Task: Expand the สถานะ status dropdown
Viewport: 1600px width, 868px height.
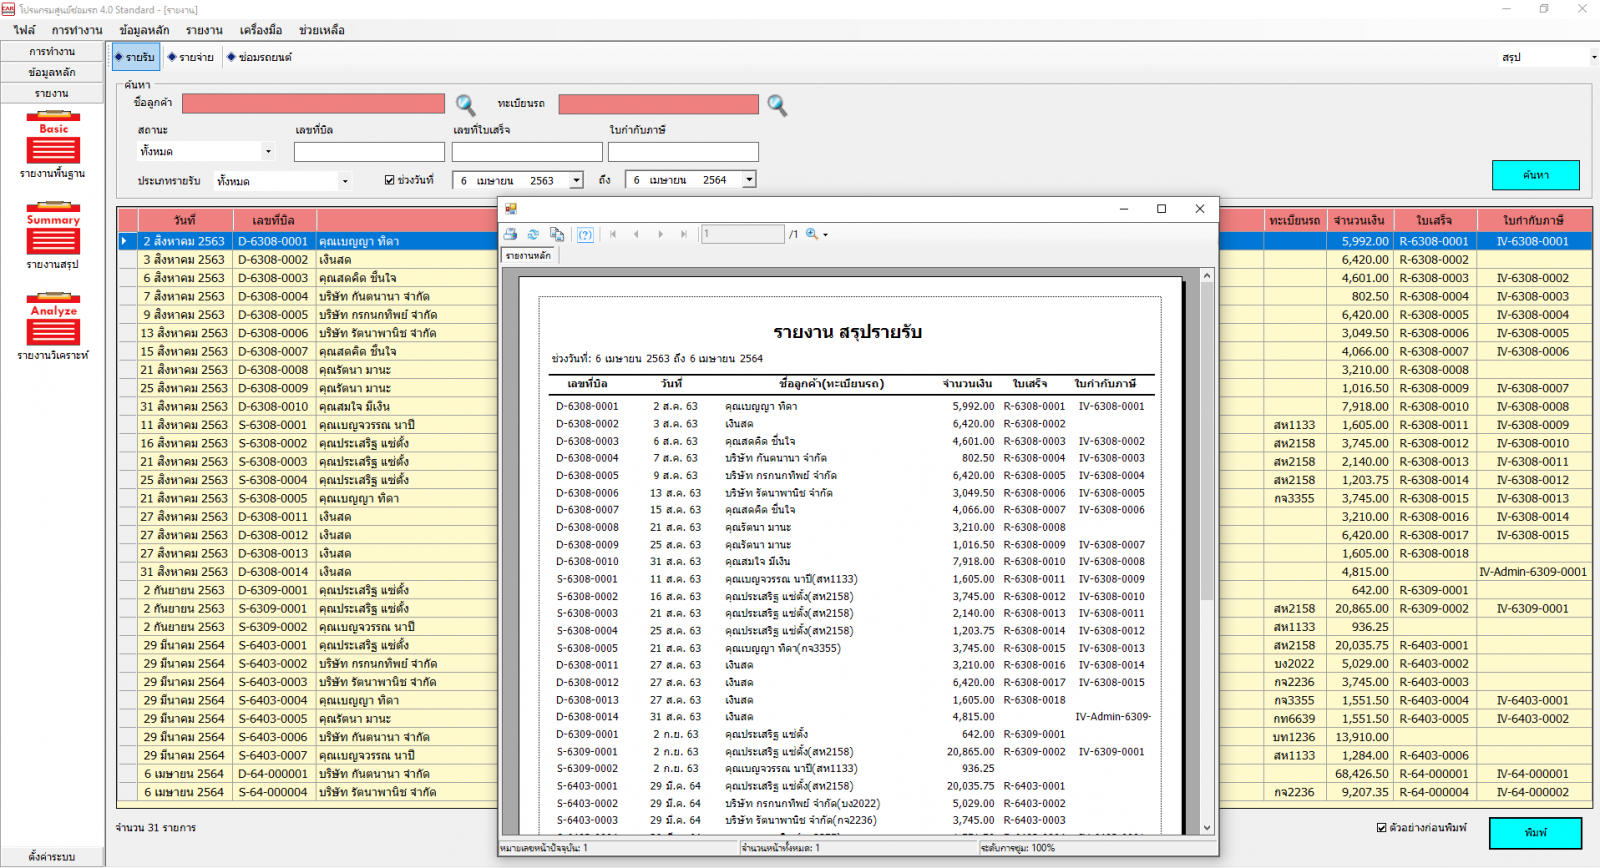Action: click(x=267, y=151)
